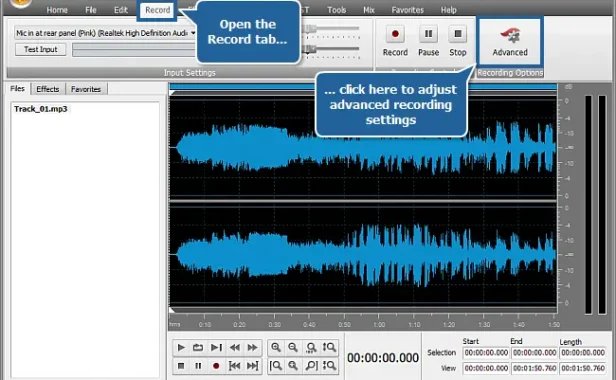Switch to the Files panel tab
Image resolution: width=616 pixels, height=380 pixels.
click(17, 89)
